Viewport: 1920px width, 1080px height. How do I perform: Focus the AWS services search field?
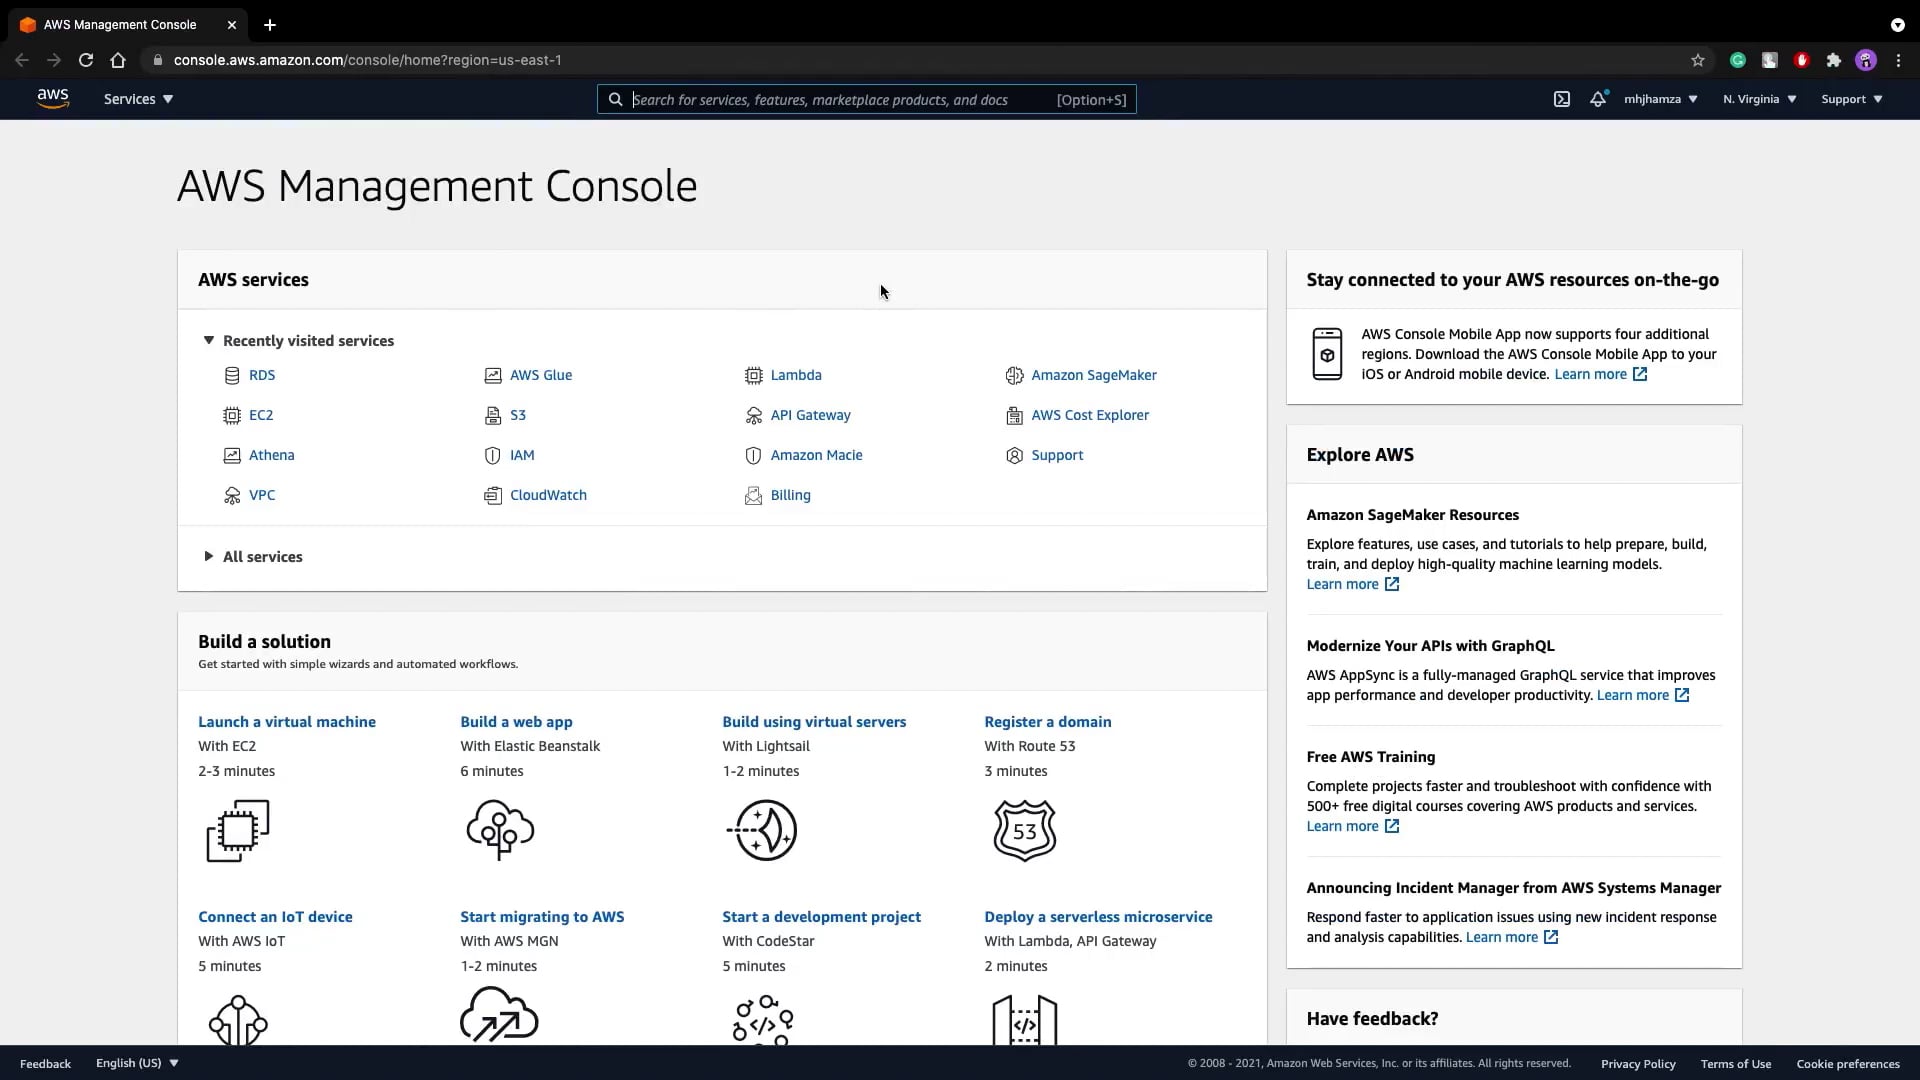(x=867, y=99)
